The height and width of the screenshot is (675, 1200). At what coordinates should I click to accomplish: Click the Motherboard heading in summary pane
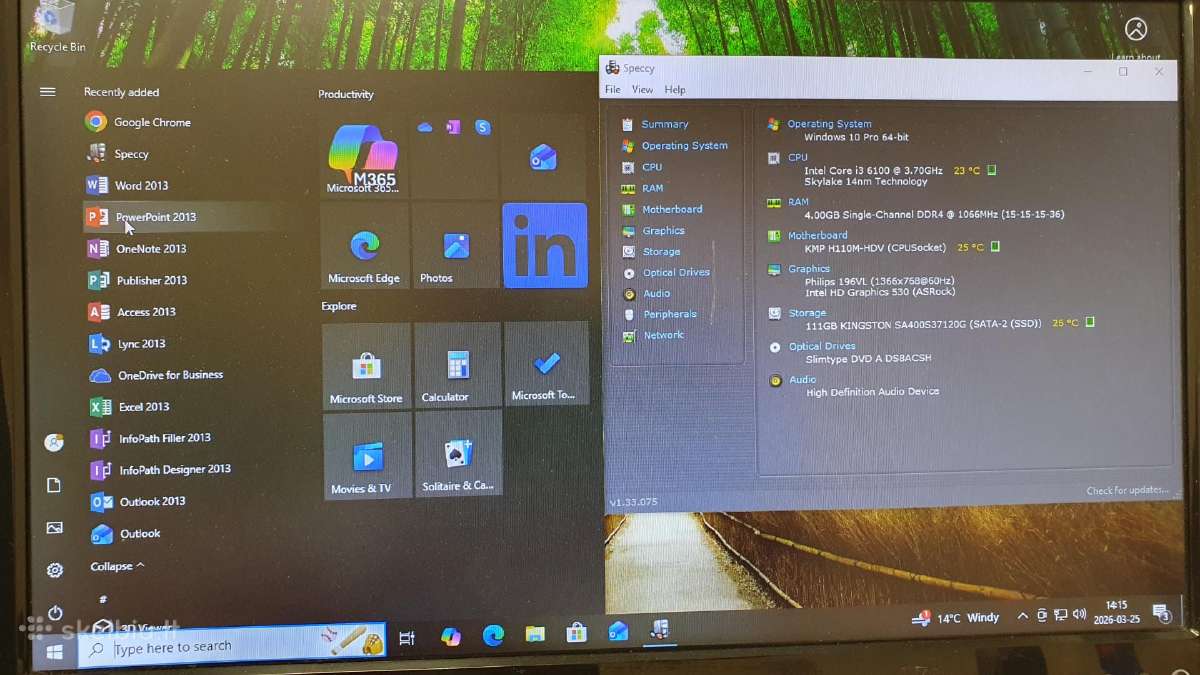pos(817,236)
